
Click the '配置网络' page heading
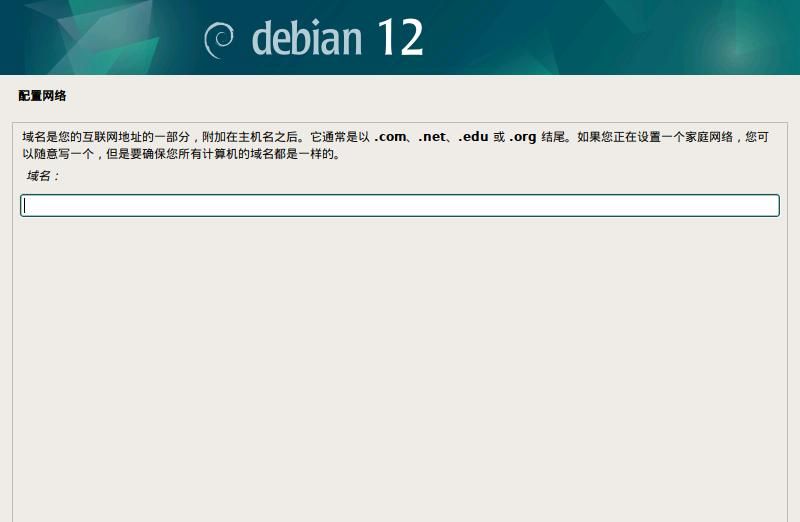[42, 96]
